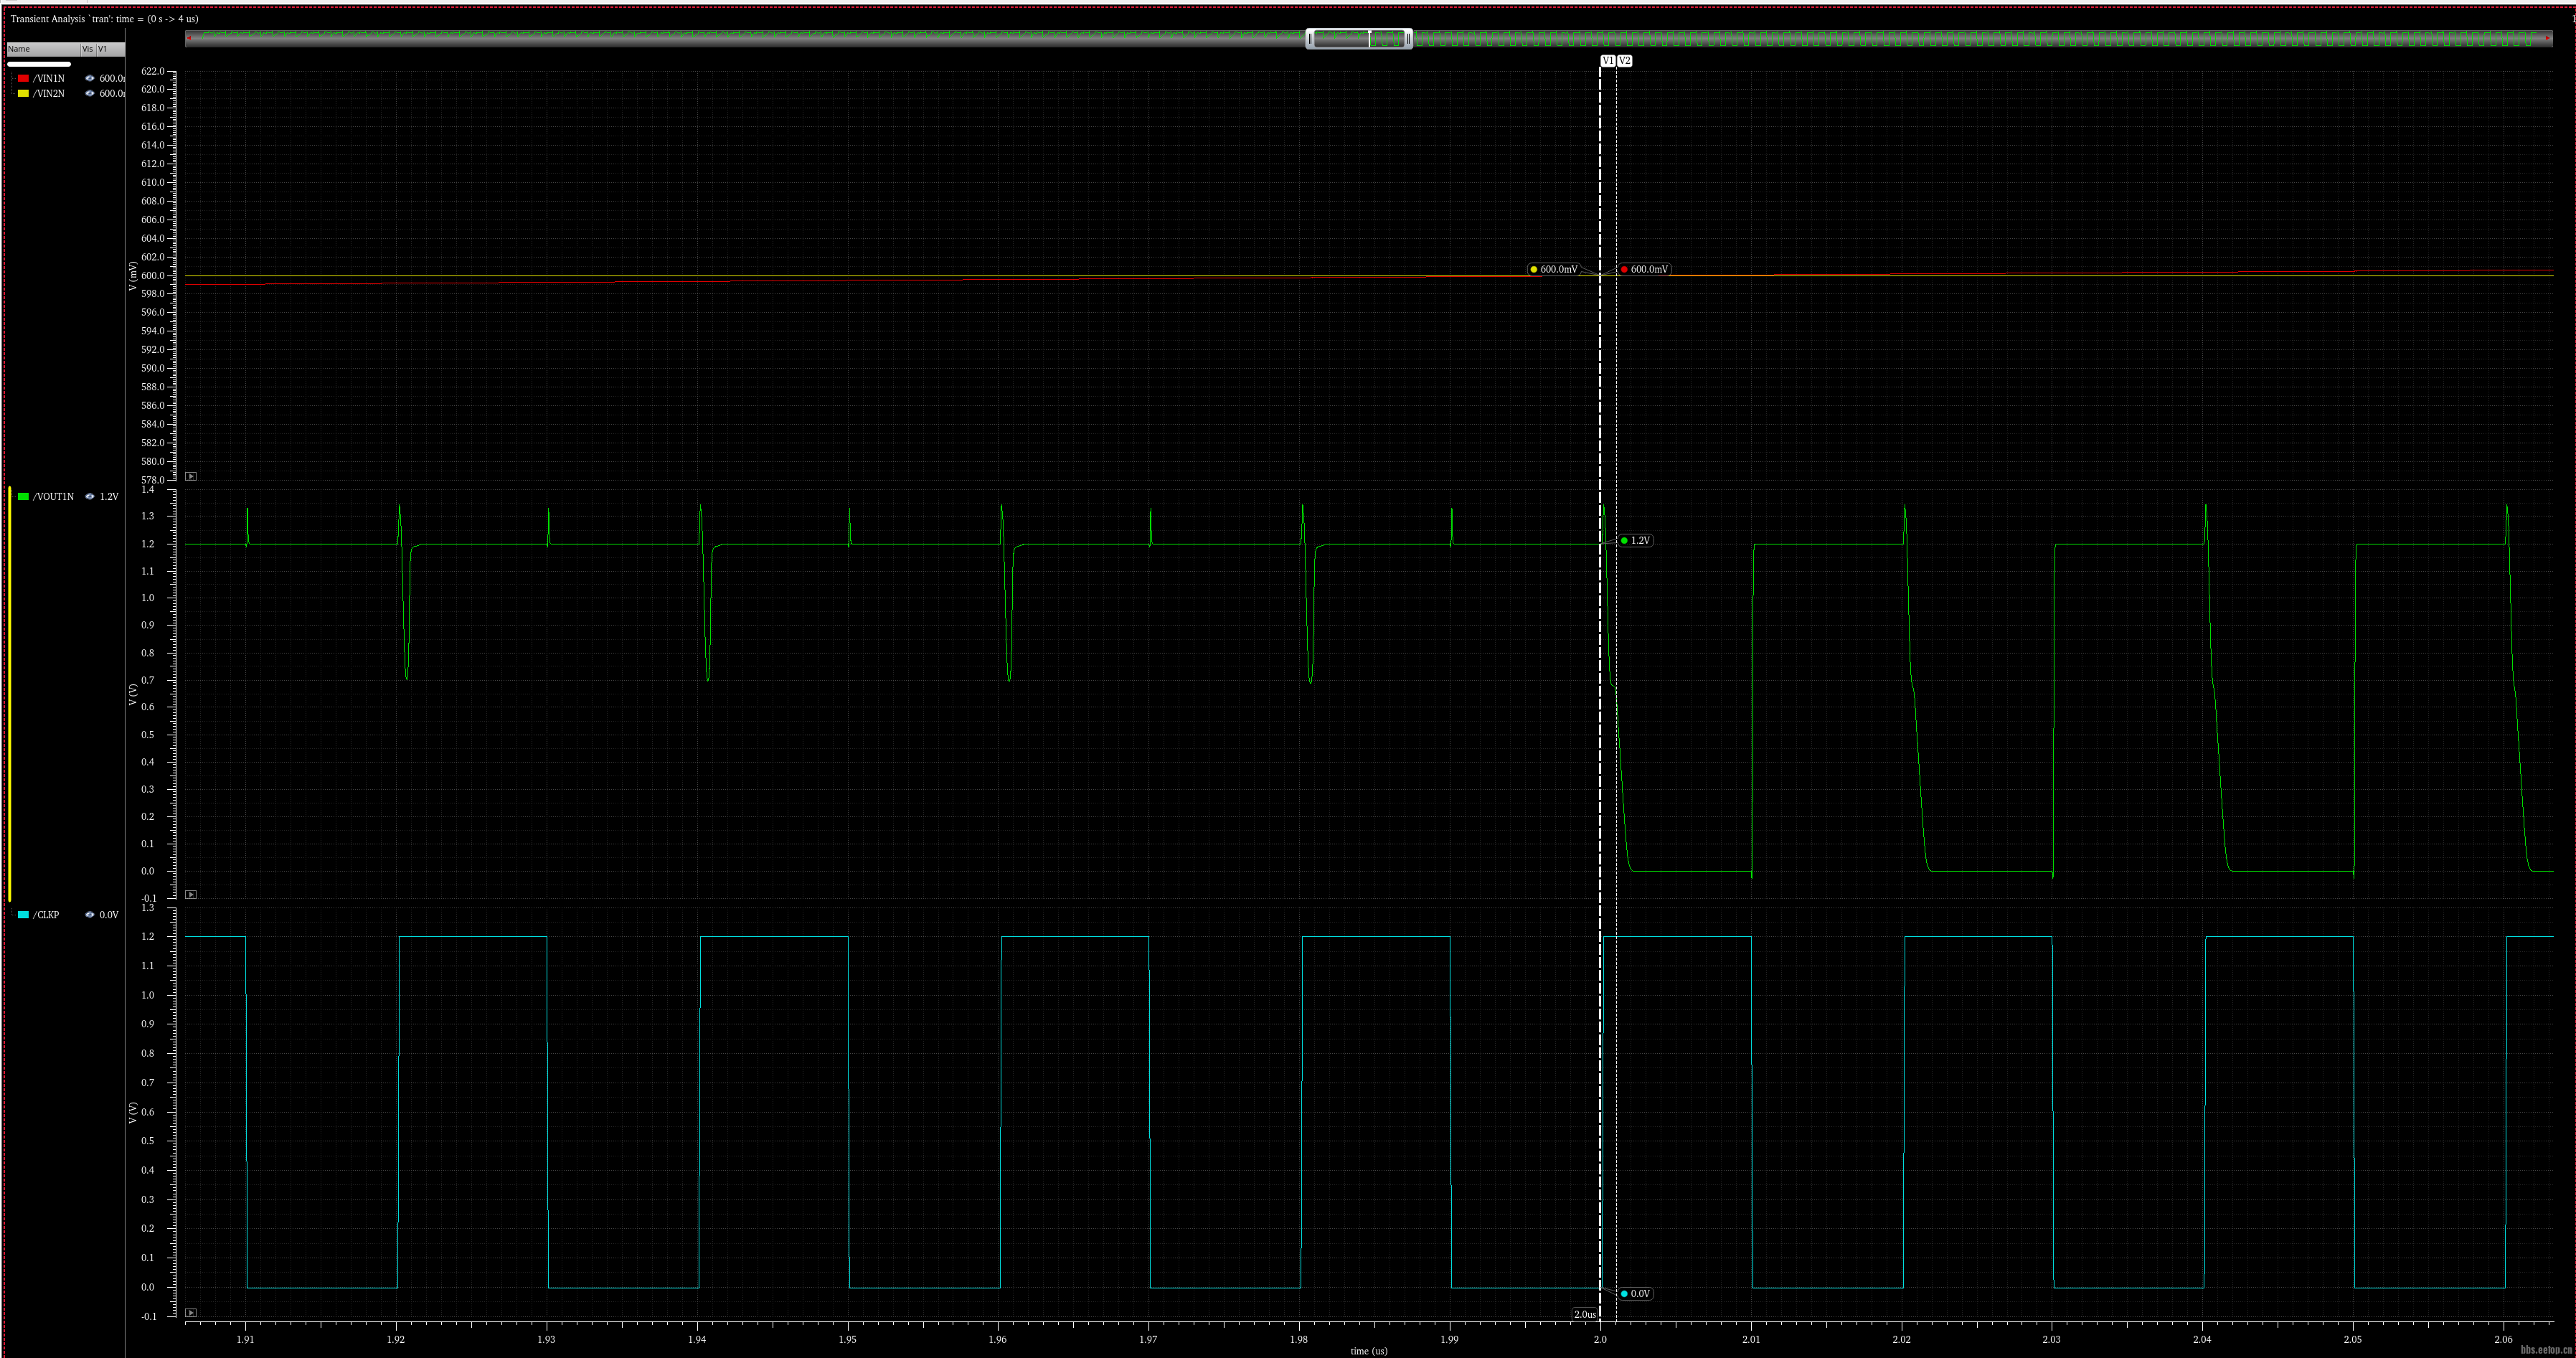Click the /VIN2N value in the legend

(x=112, y=93)
